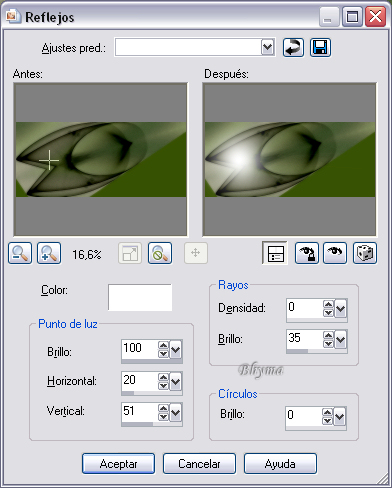Screen dimensions: 392x488
Task: Click the zoom out magnifier icon
Action: pyautogui.click(x=20, y=253)
